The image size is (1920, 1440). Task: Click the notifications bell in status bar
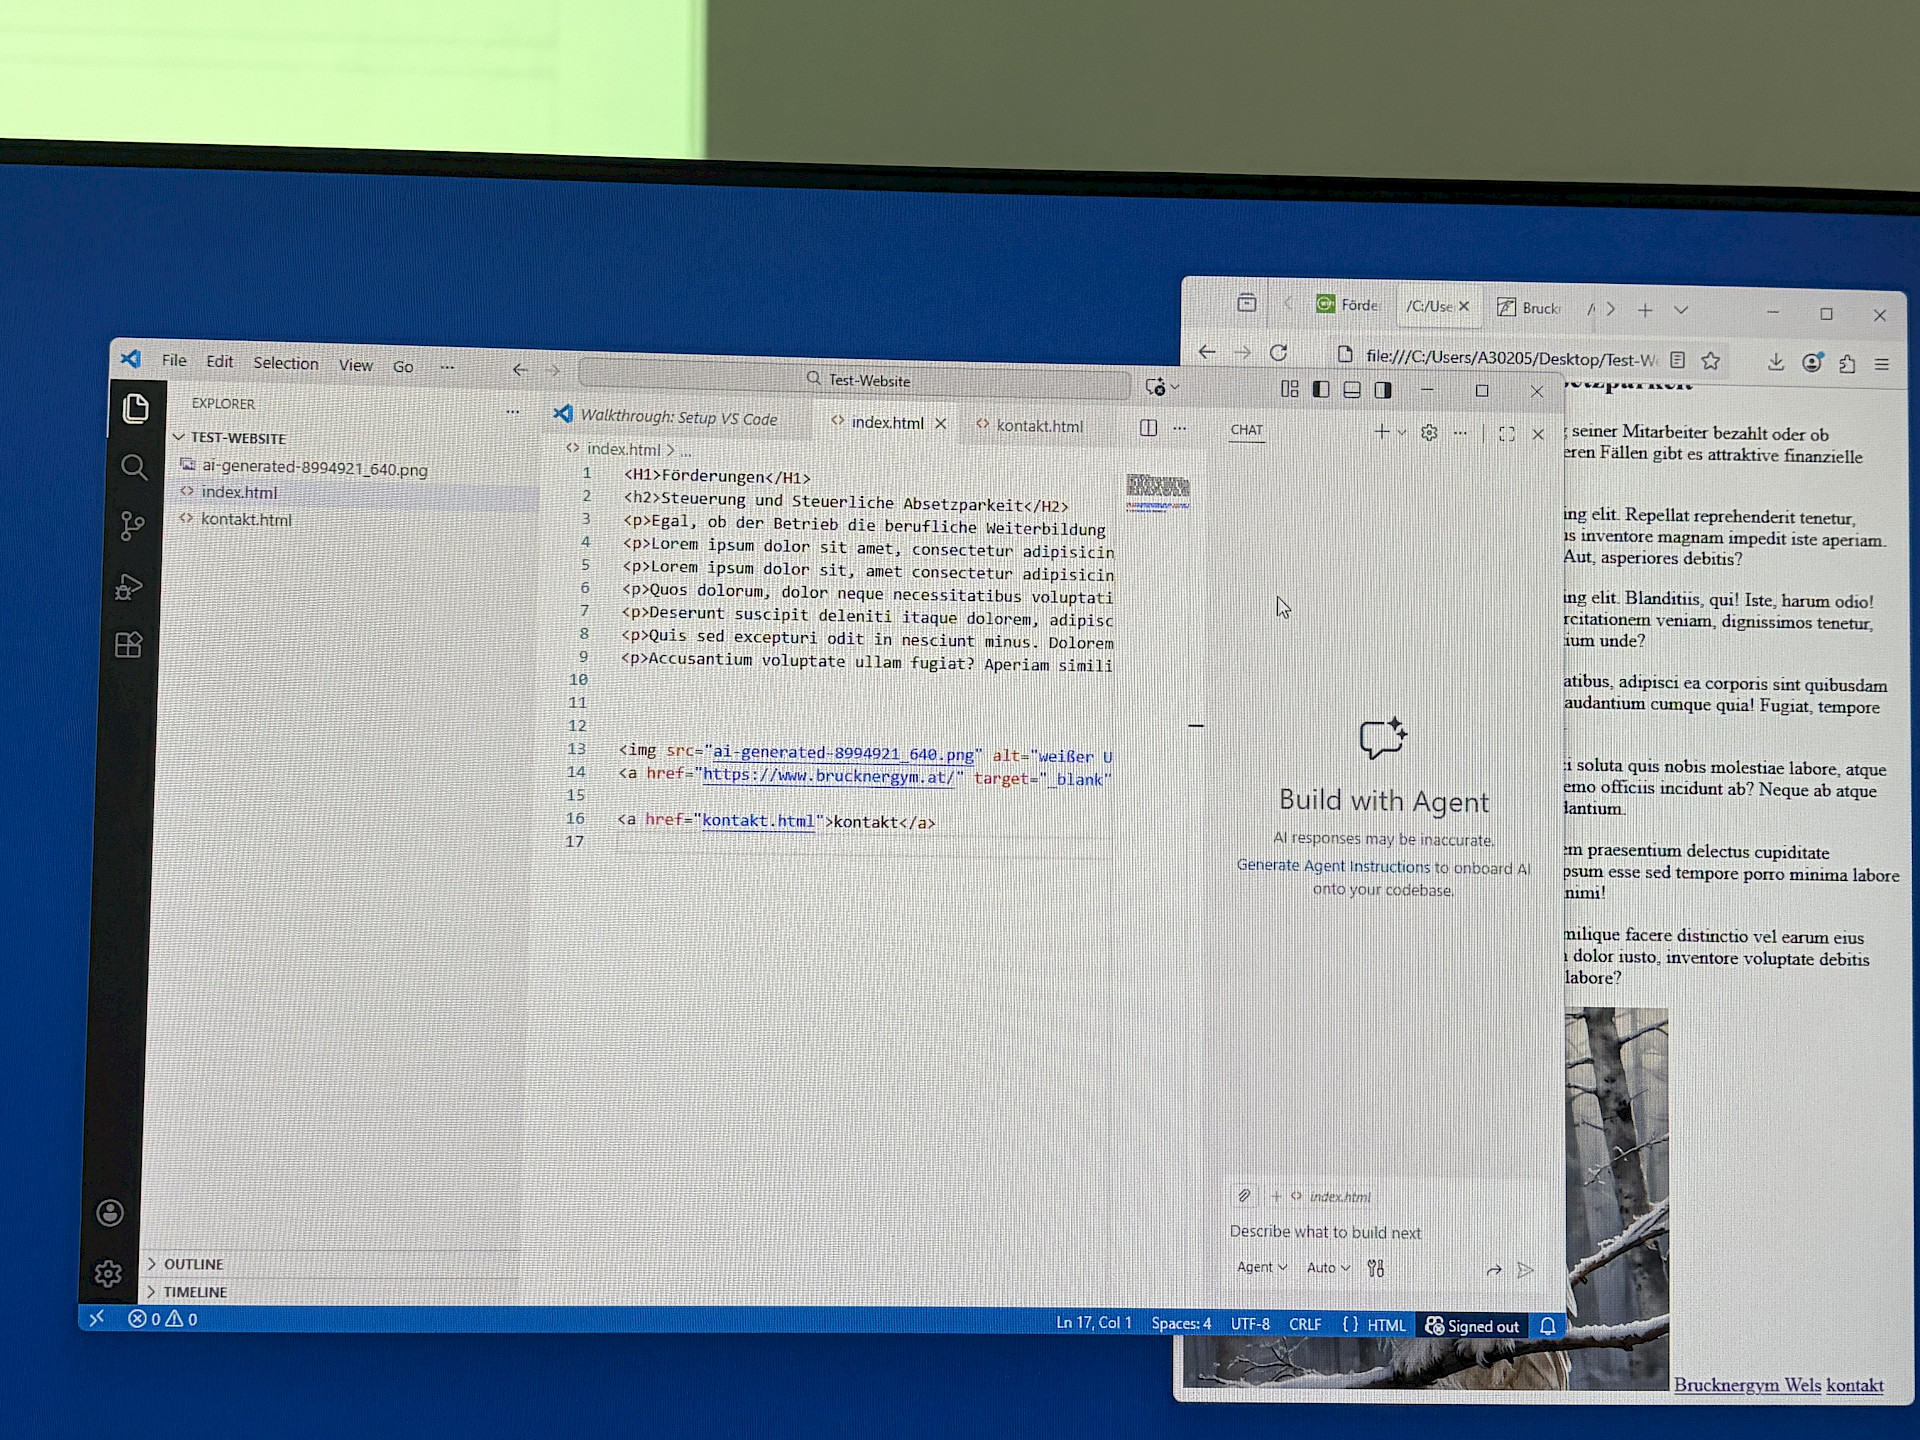pos(1547,1326)
